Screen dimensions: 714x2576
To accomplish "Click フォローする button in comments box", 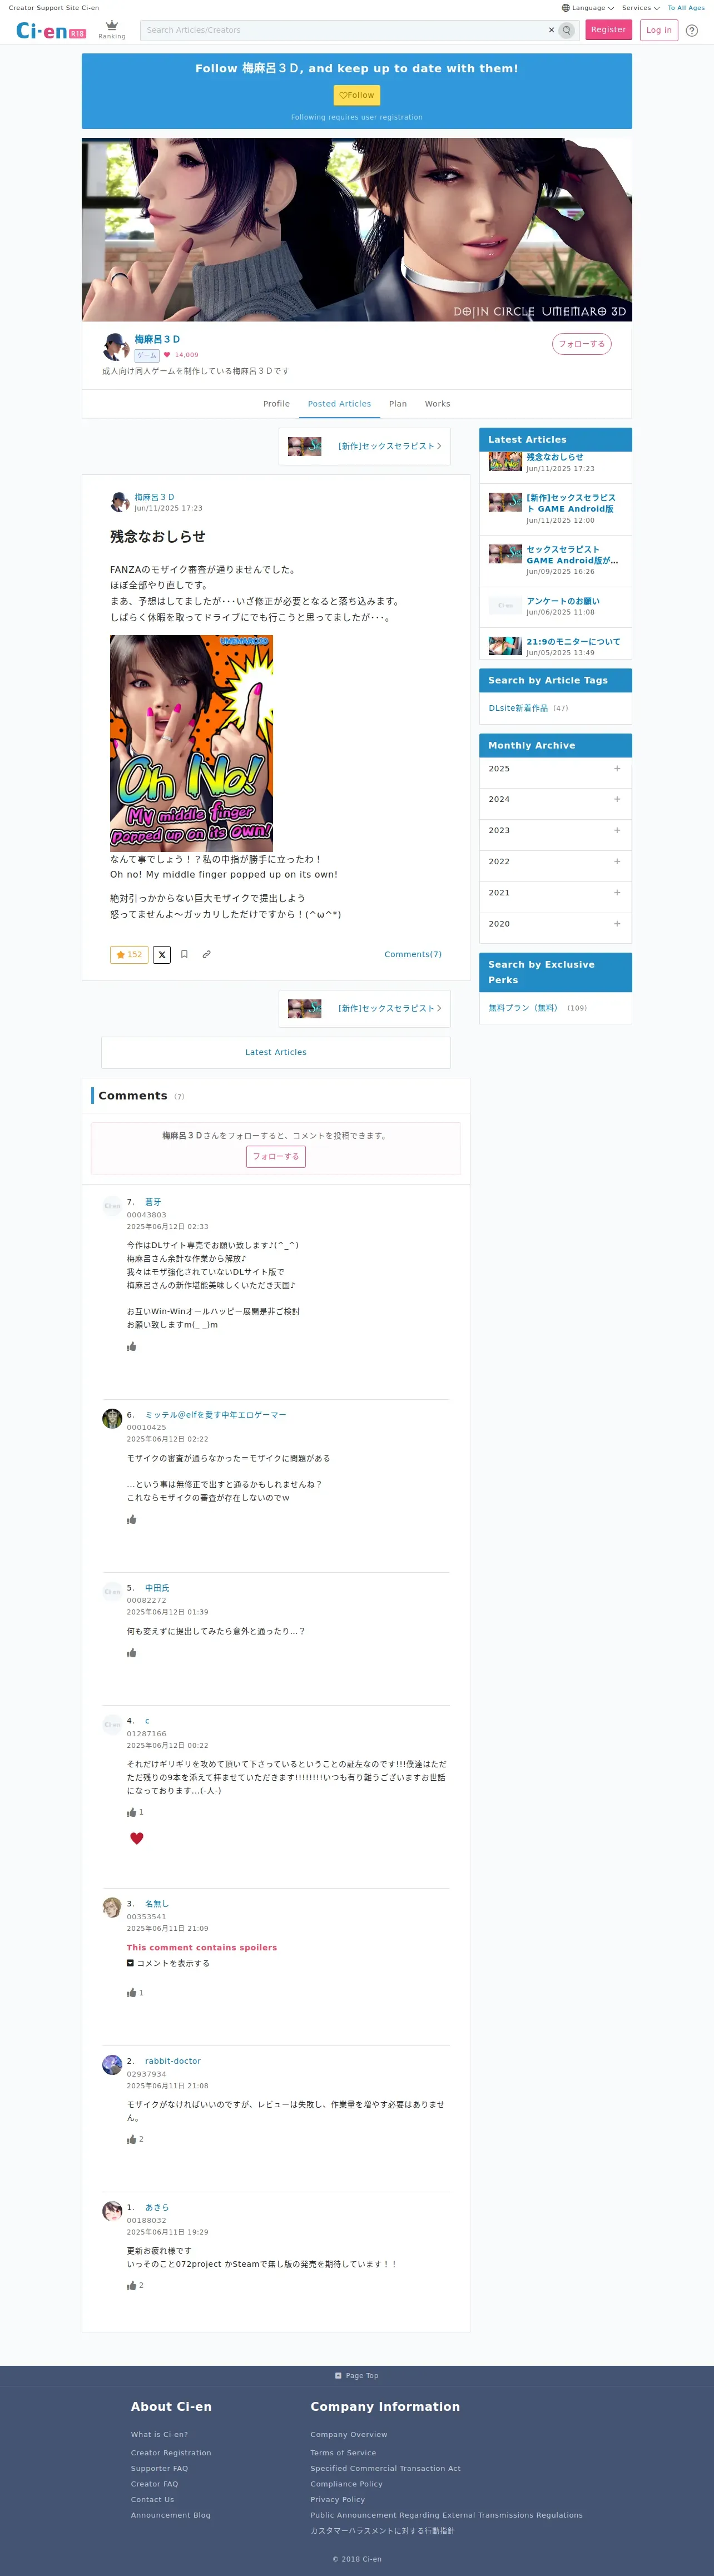I will (276, 1156).
